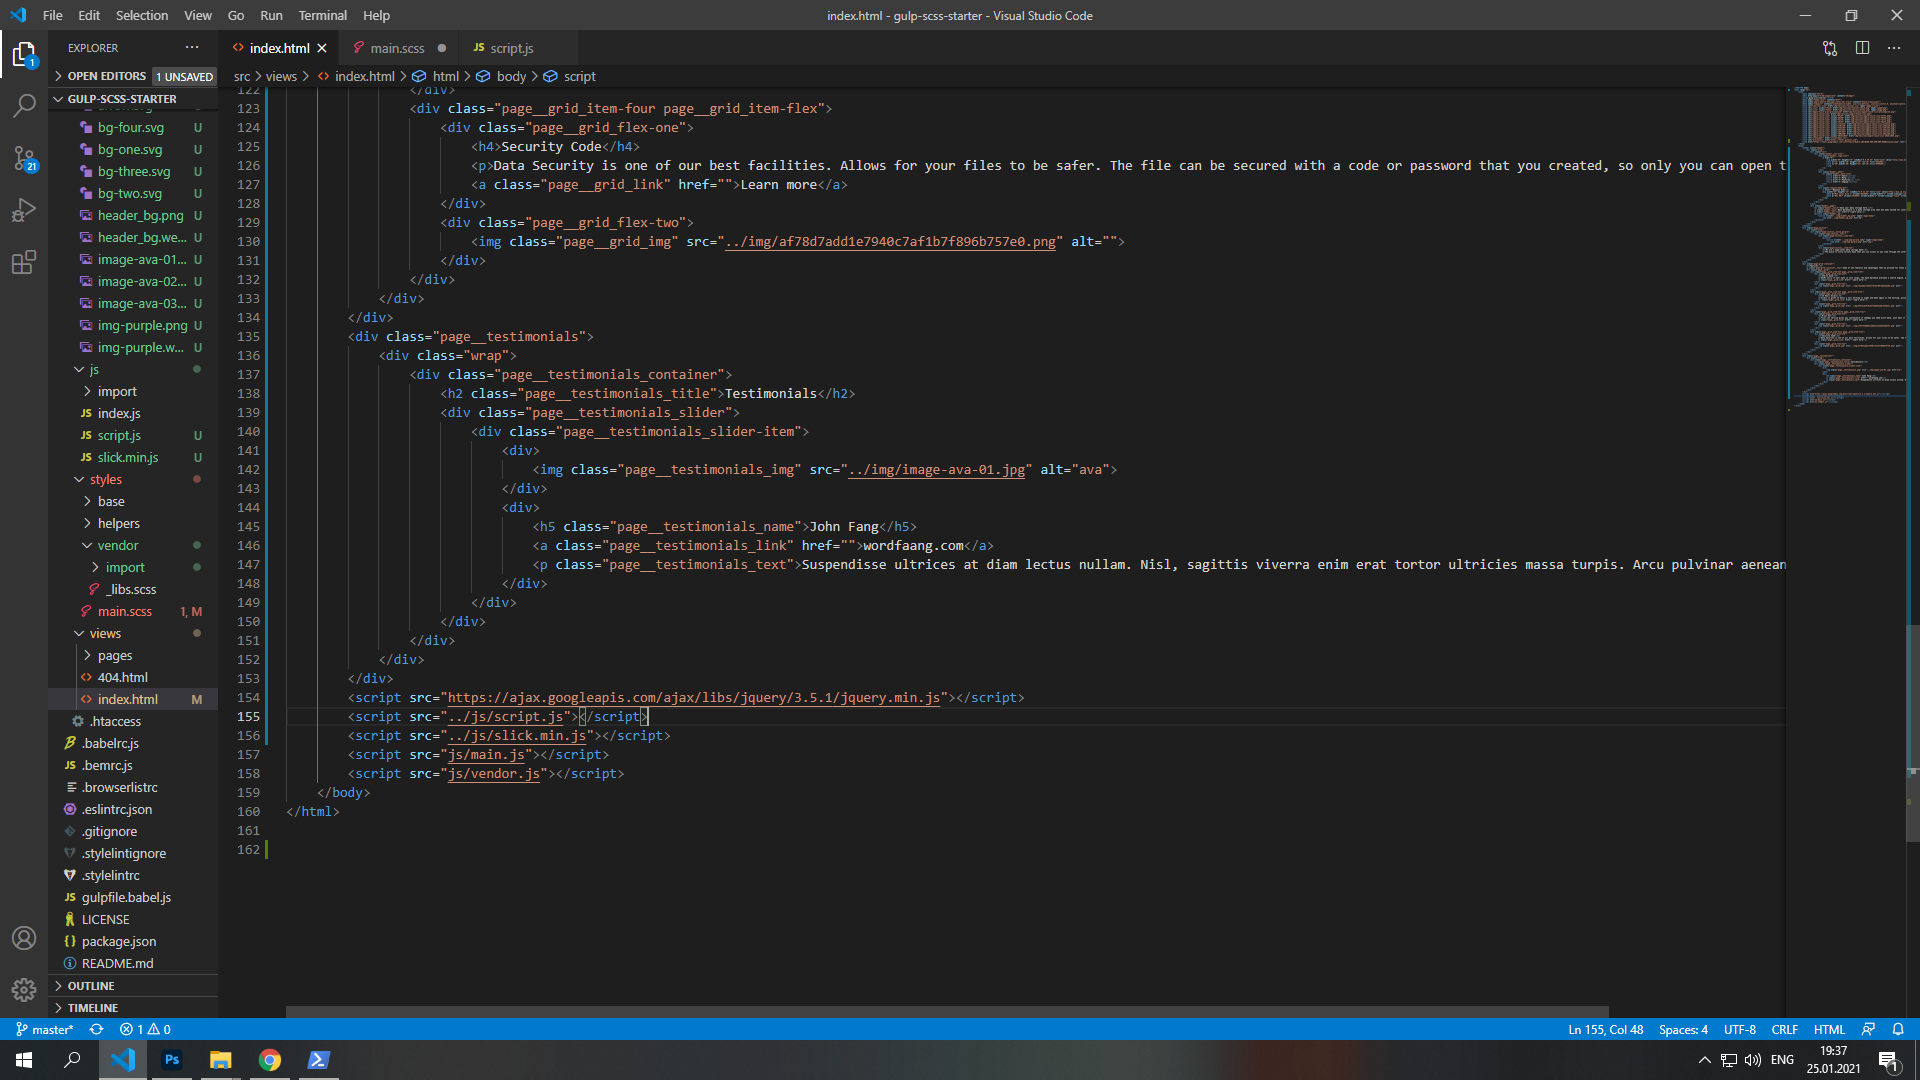The width and height of the screenshot is (1920, 1080).
Task: Click the code minimap overview
Action: [1847, 246]
